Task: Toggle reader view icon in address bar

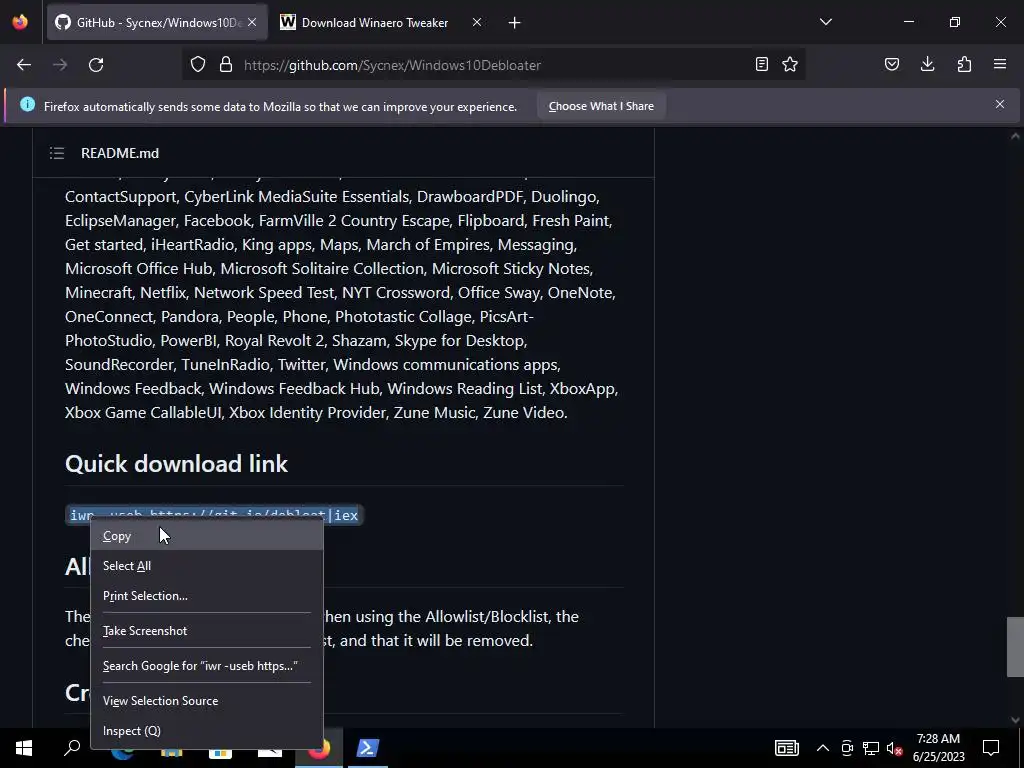Action: click(761, 64)
